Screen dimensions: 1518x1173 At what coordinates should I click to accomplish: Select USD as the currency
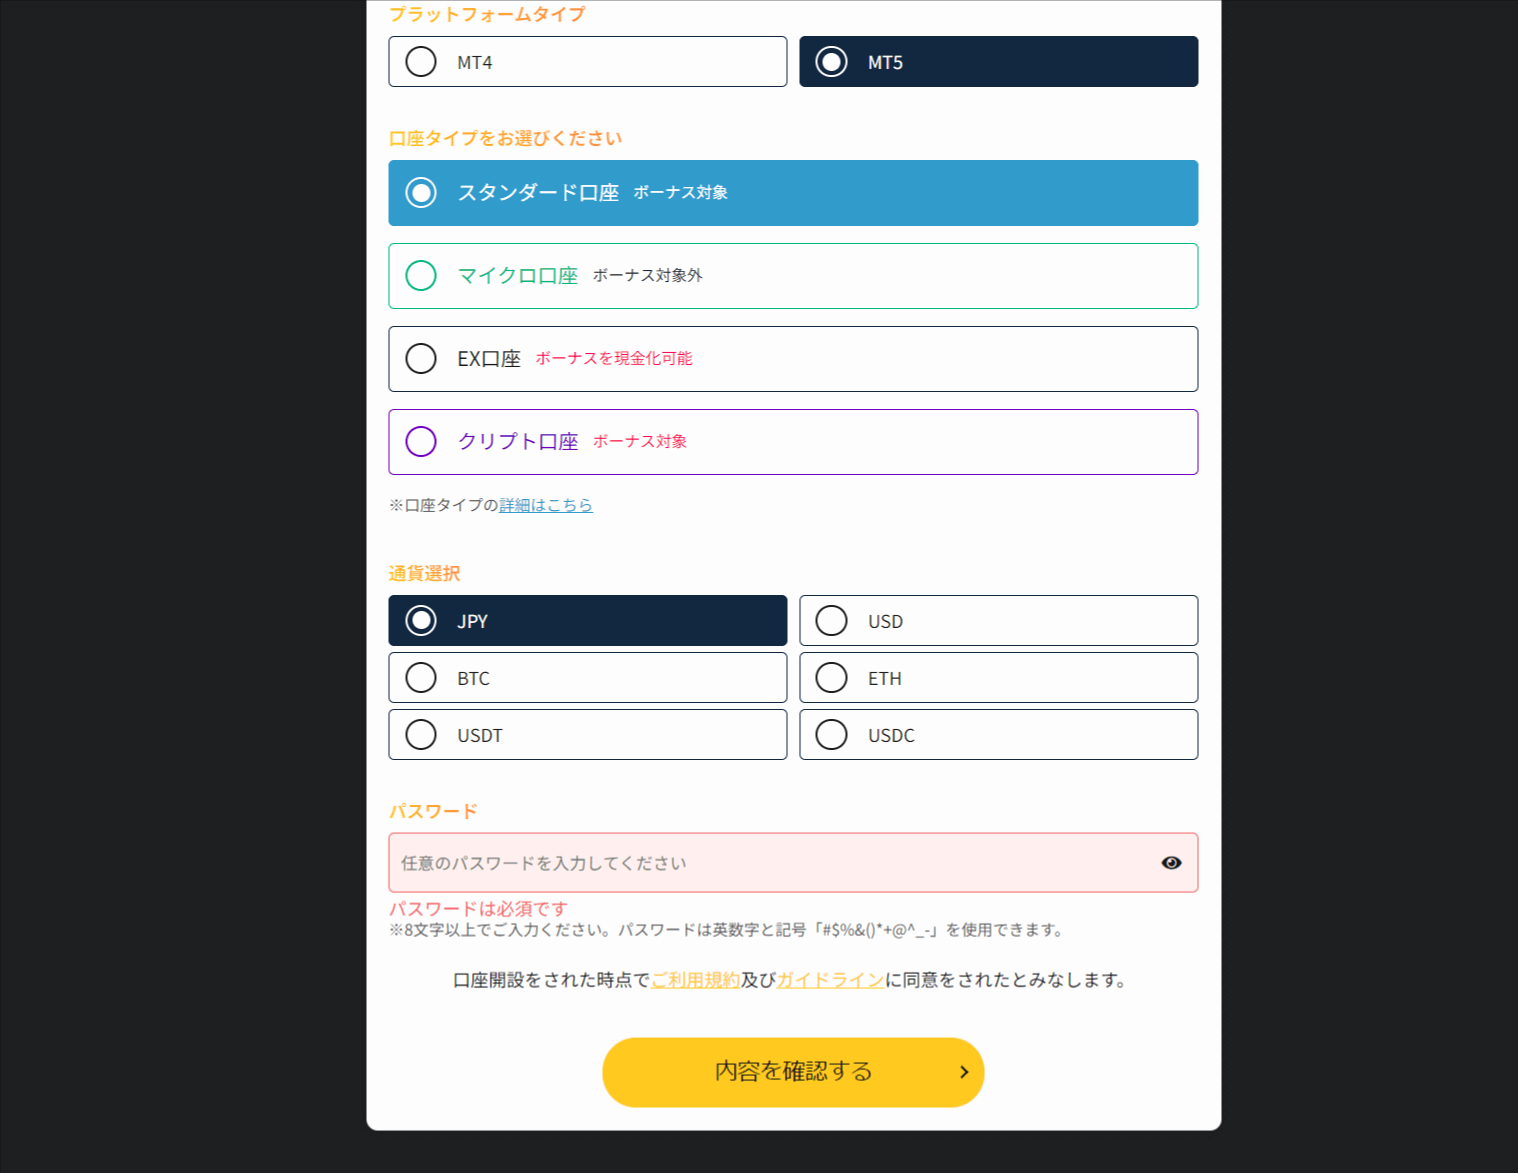[997, 620]
